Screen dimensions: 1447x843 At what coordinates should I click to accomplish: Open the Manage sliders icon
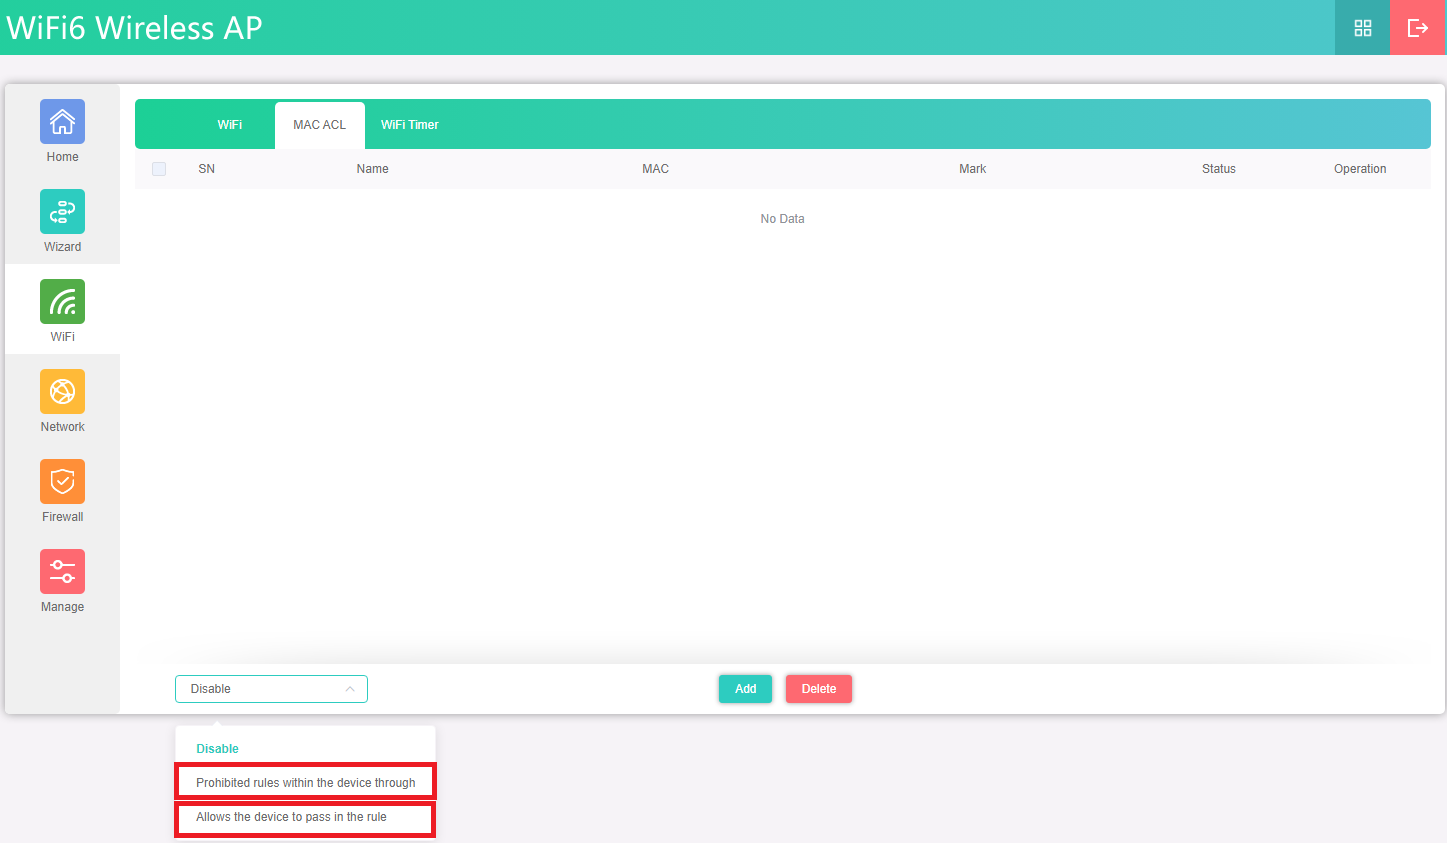coord(62,572)
